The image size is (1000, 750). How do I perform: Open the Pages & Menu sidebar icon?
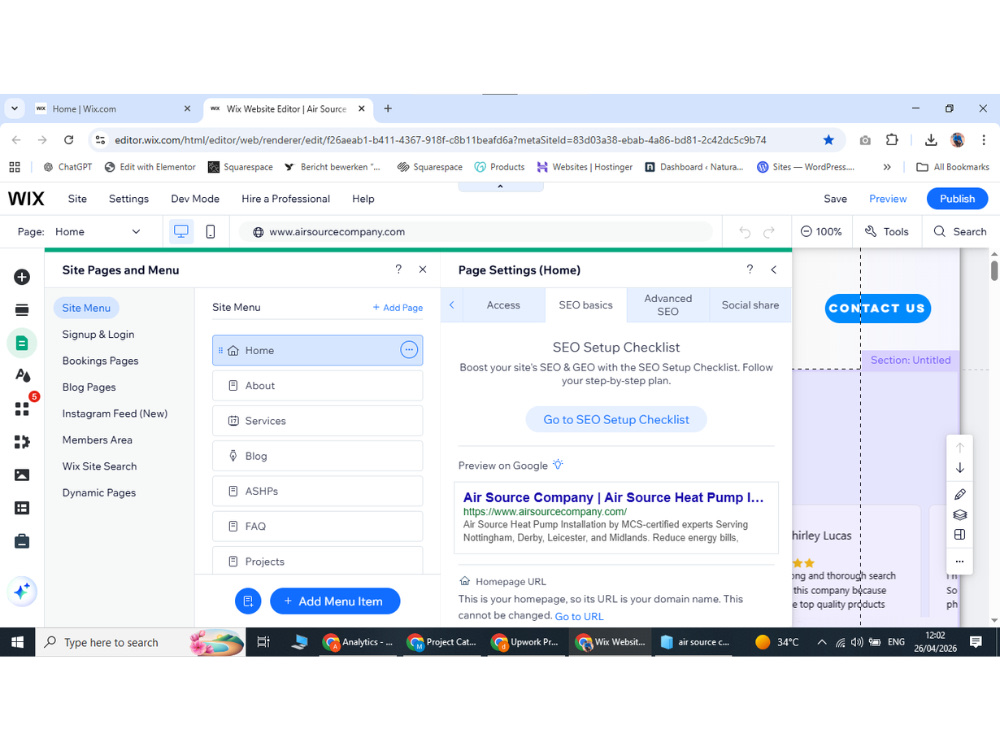pos(22,343)
